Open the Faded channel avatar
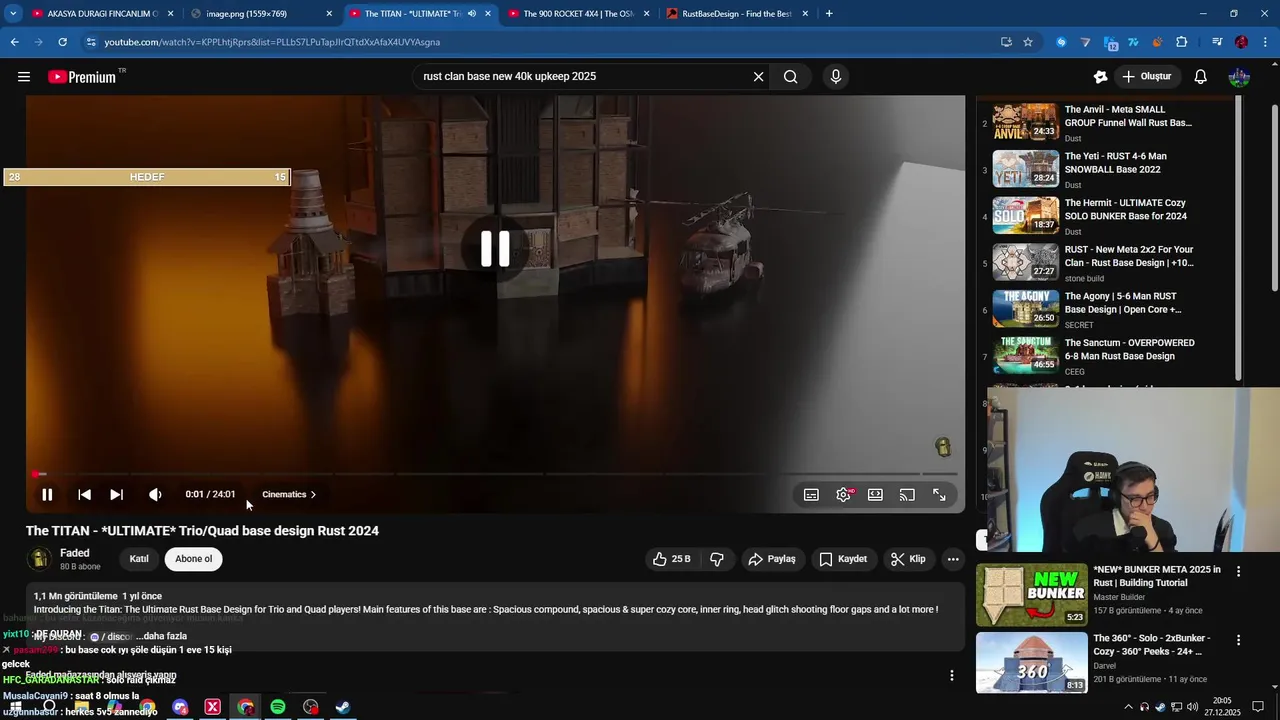 (x=40, y=559)
